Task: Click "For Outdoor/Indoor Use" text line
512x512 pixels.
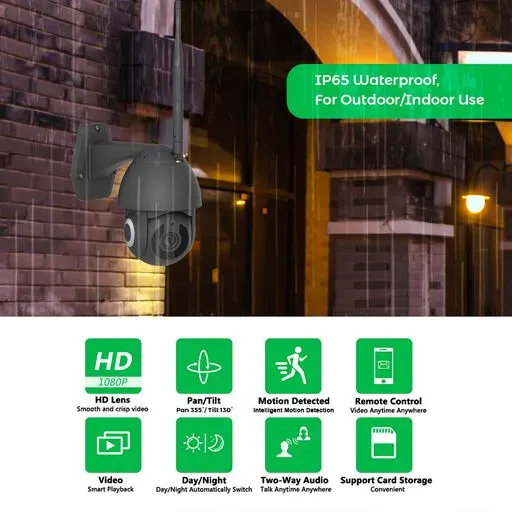Action: click(399, 100)
